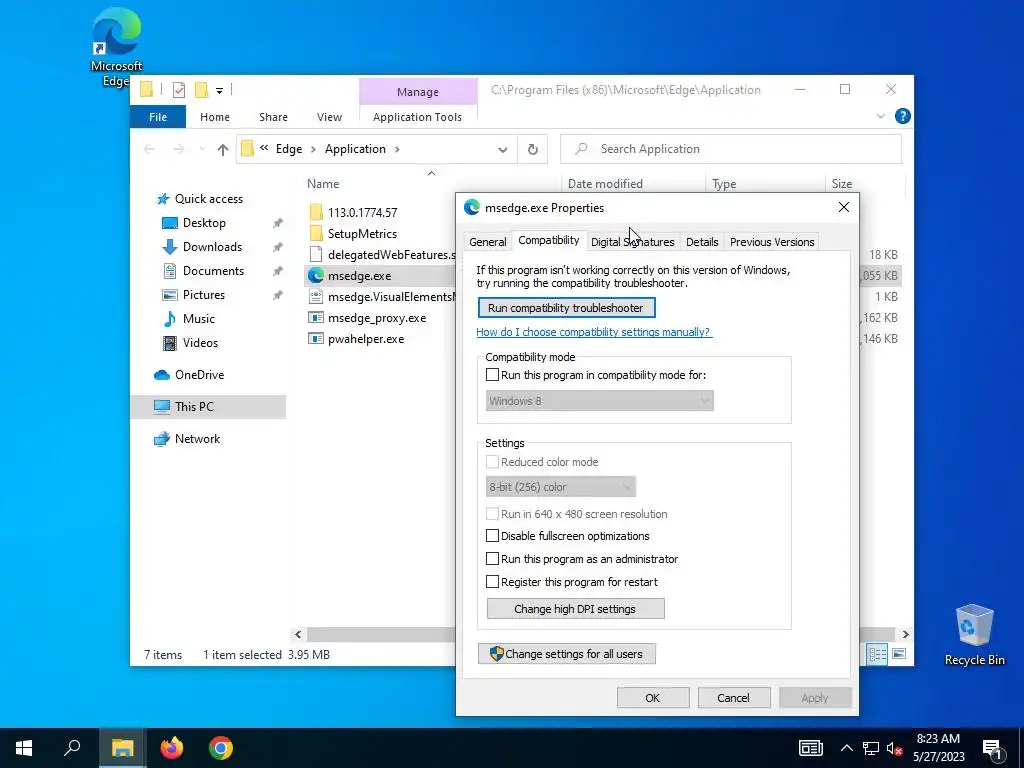Screen dimensions: 1024x768
Task: Switch to the Digital Signatures tab
Action: tap(633, 242)
